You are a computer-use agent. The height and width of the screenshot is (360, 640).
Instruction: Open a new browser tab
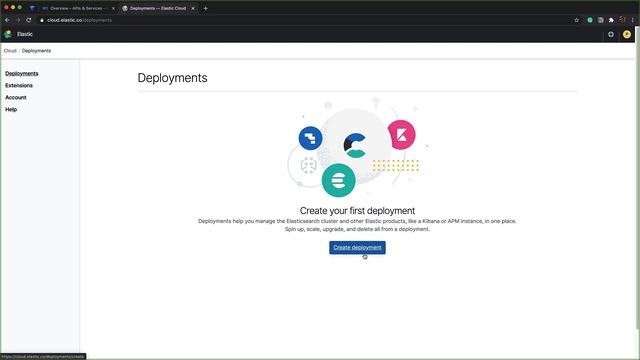point(205,8)
